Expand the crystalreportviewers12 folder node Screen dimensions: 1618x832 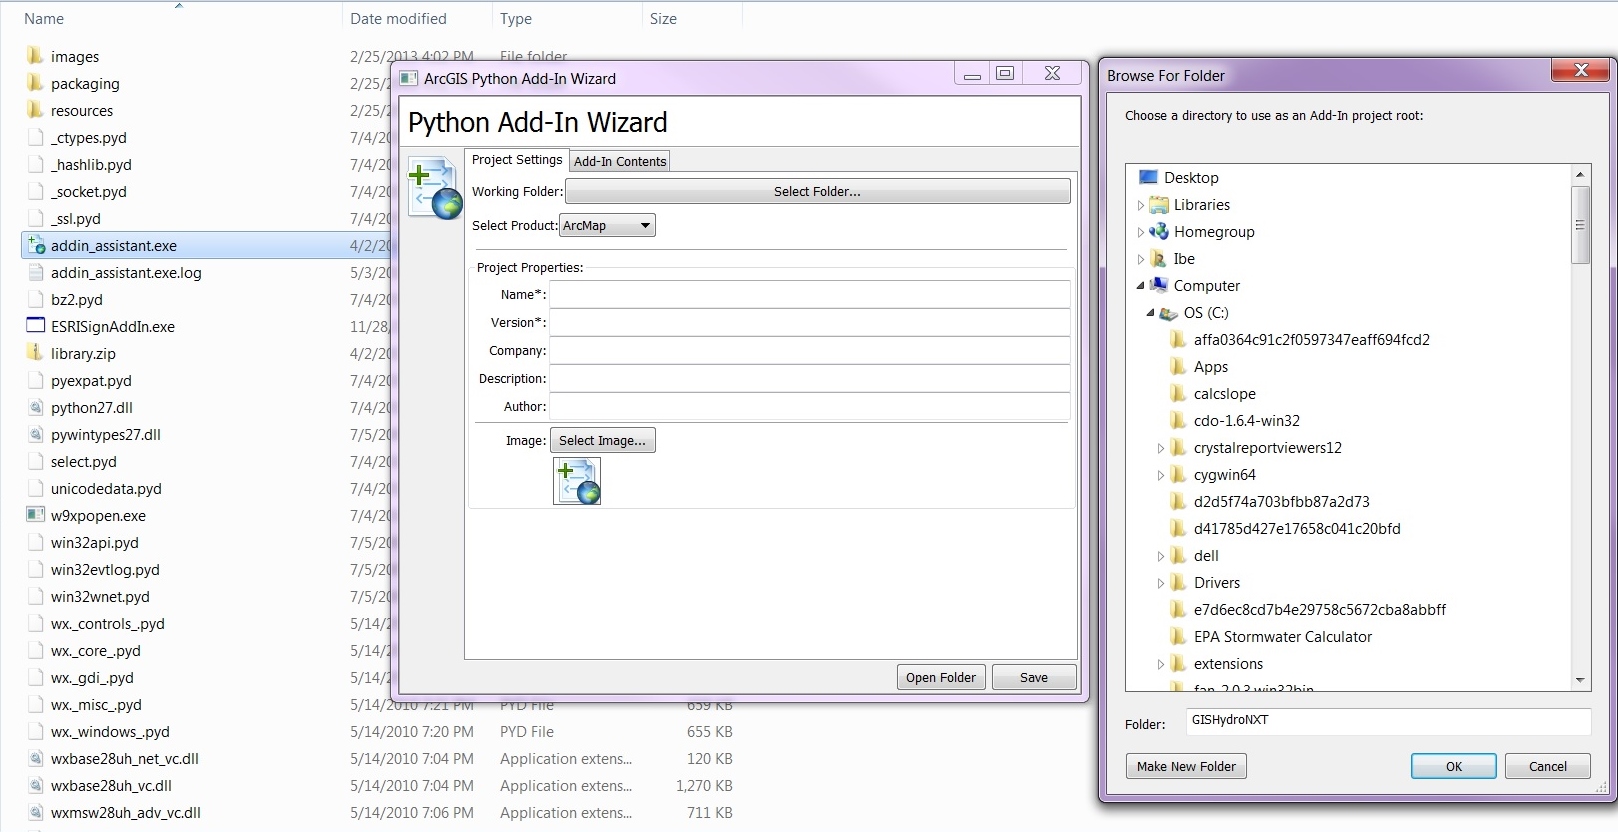point(1161,448)
